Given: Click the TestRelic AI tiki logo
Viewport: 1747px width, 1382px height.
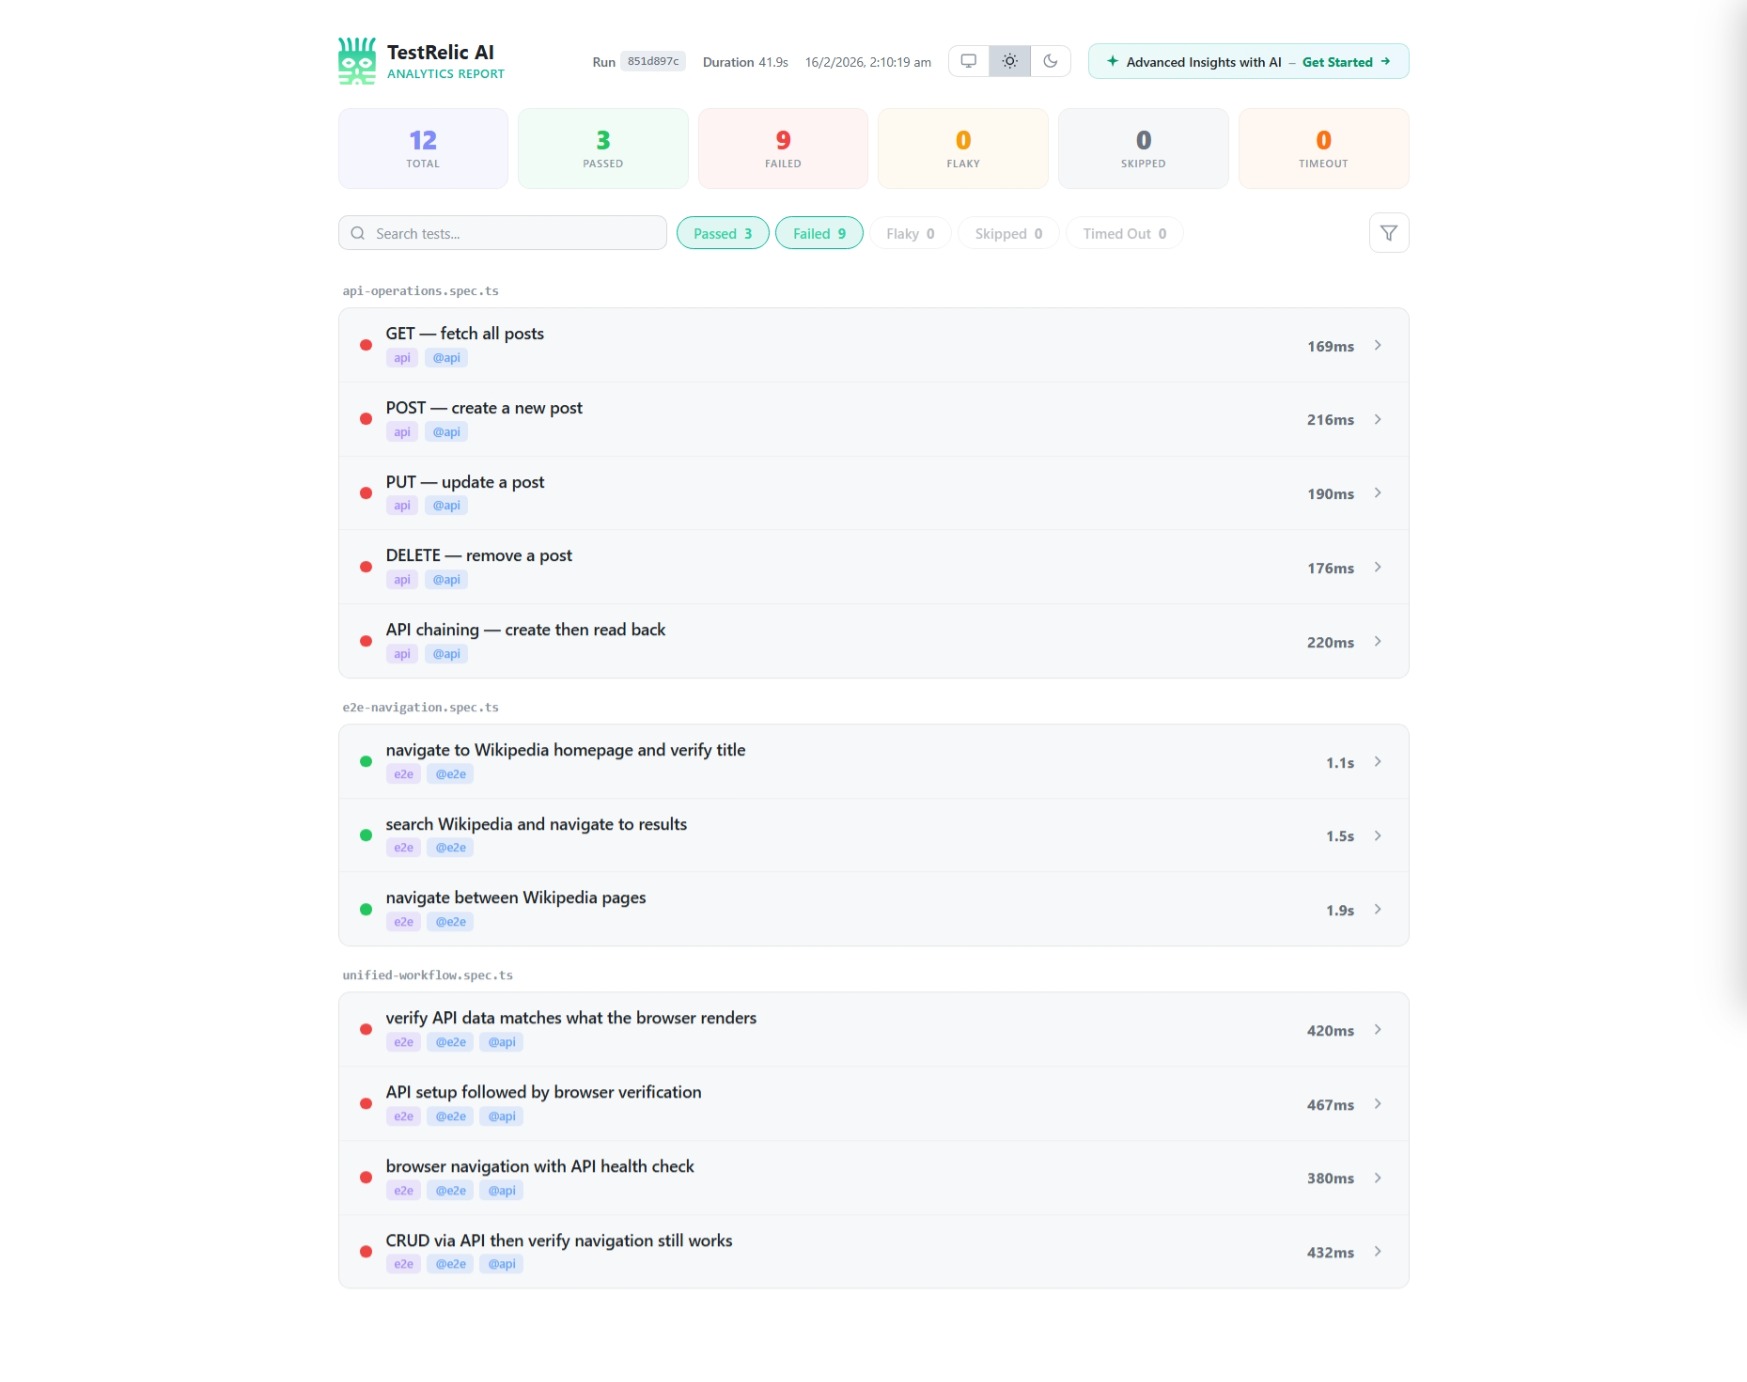Looking at the screenshot, I should point(356,61).
